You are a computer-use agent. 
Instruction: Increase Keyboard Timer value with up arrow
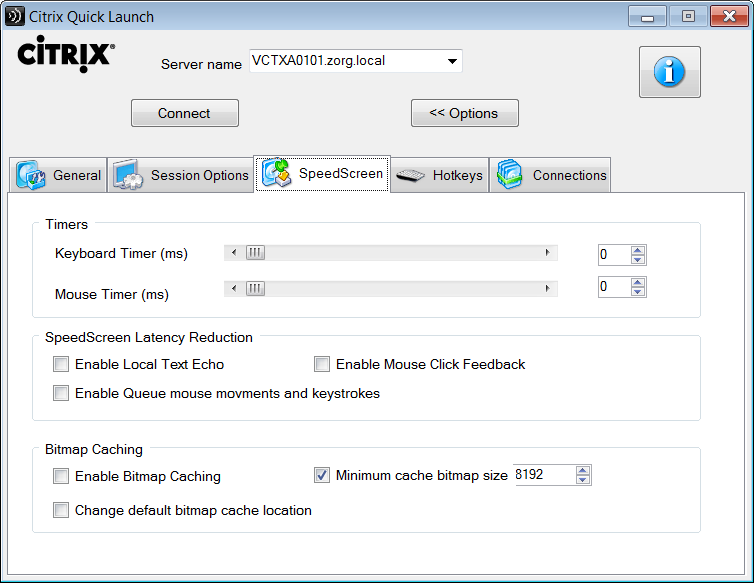click(638, 250)
